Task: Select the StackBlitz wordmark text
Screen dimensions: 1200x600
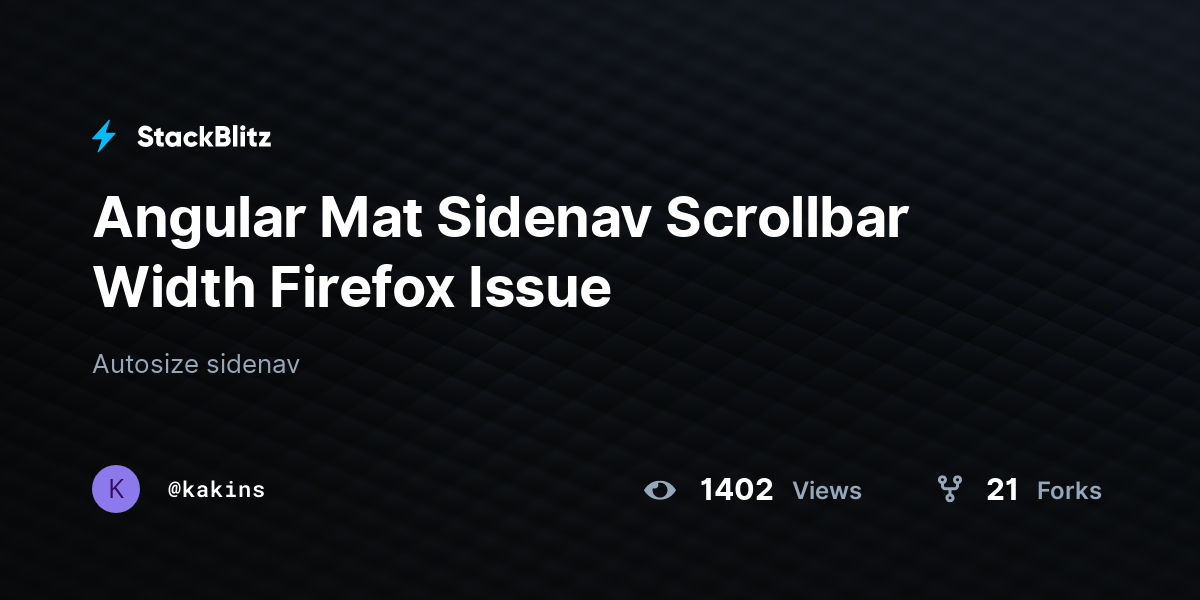Action: [x=204, y=137]
